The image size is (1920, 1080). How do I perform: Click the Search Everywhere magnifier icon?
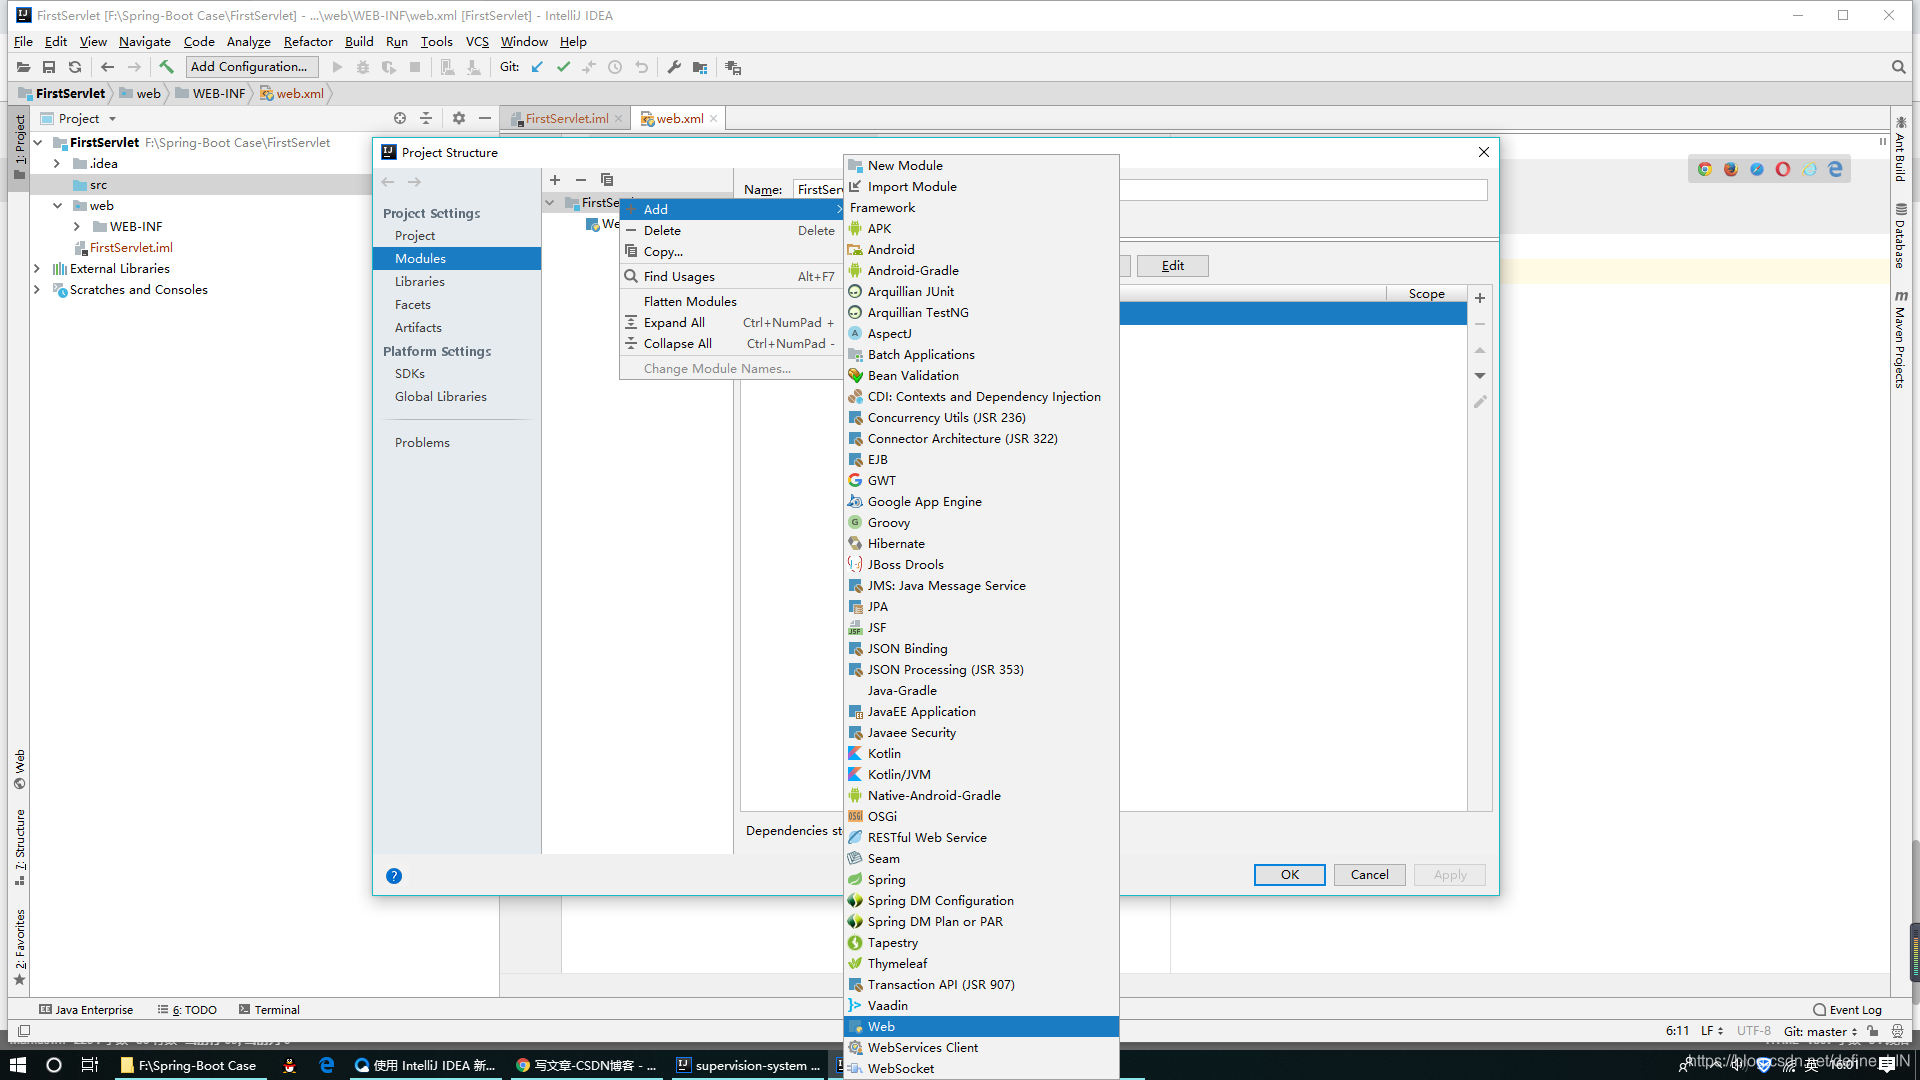(1898, 67)
